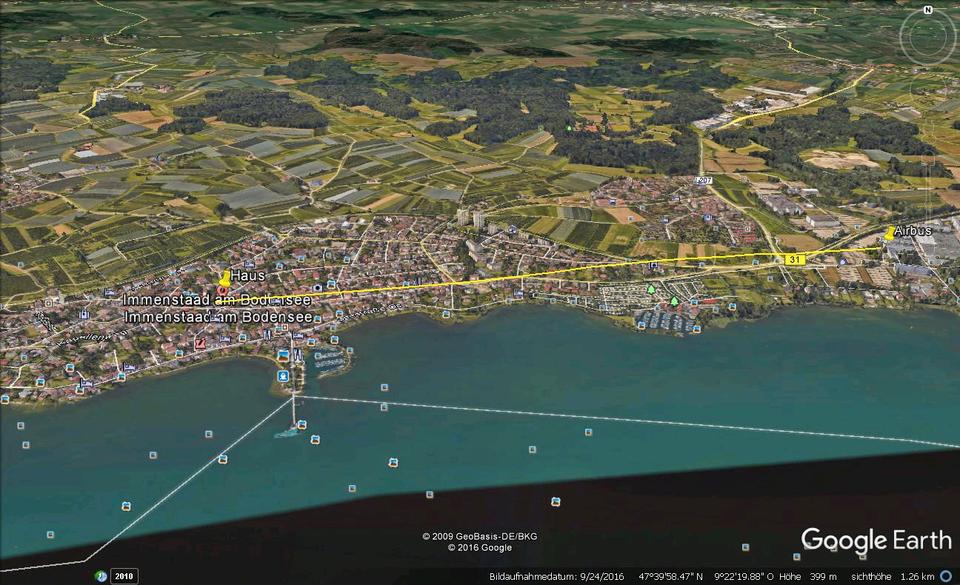
Task: Click the GeoBasis-DE/BKG copyright text
Action: 479,536
